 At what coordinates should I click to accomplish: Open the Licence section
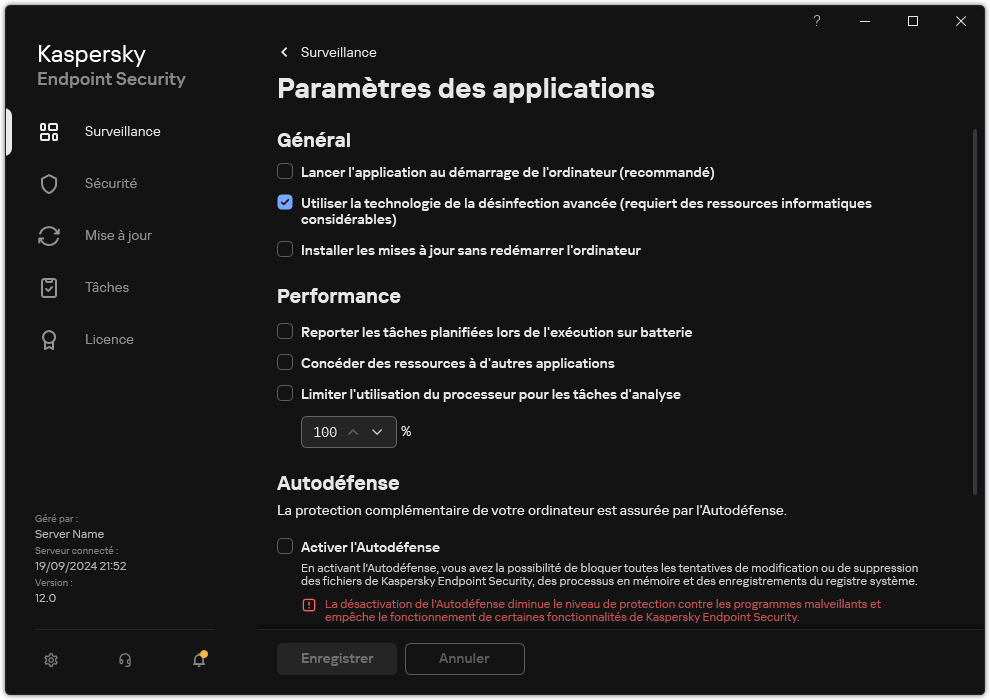[x=109, y=340]
